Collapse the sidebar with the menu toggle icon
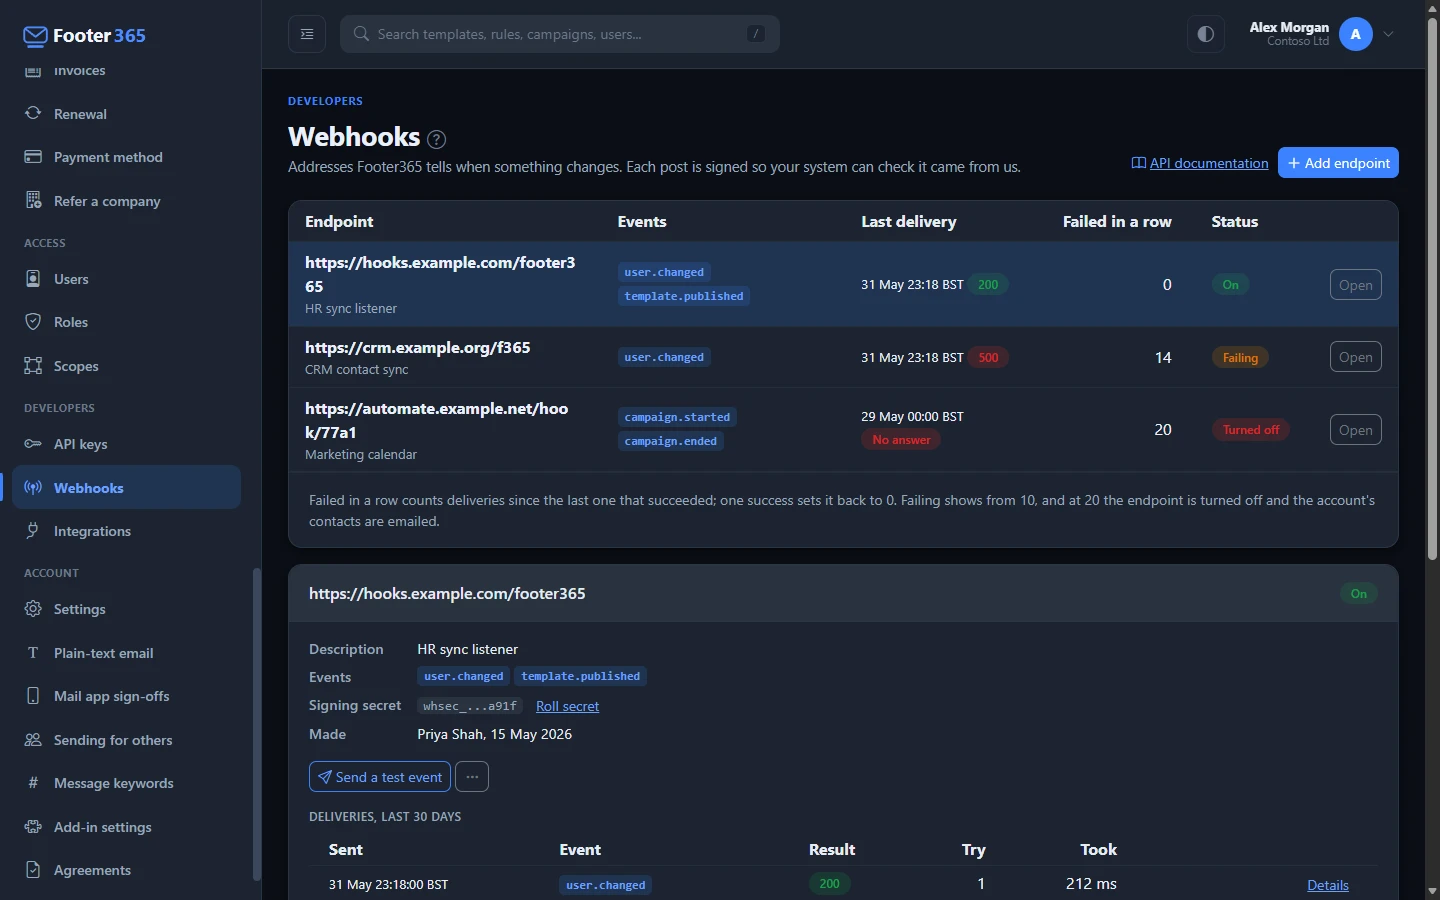Viewport: 1440px width, 900px height. 307,34
